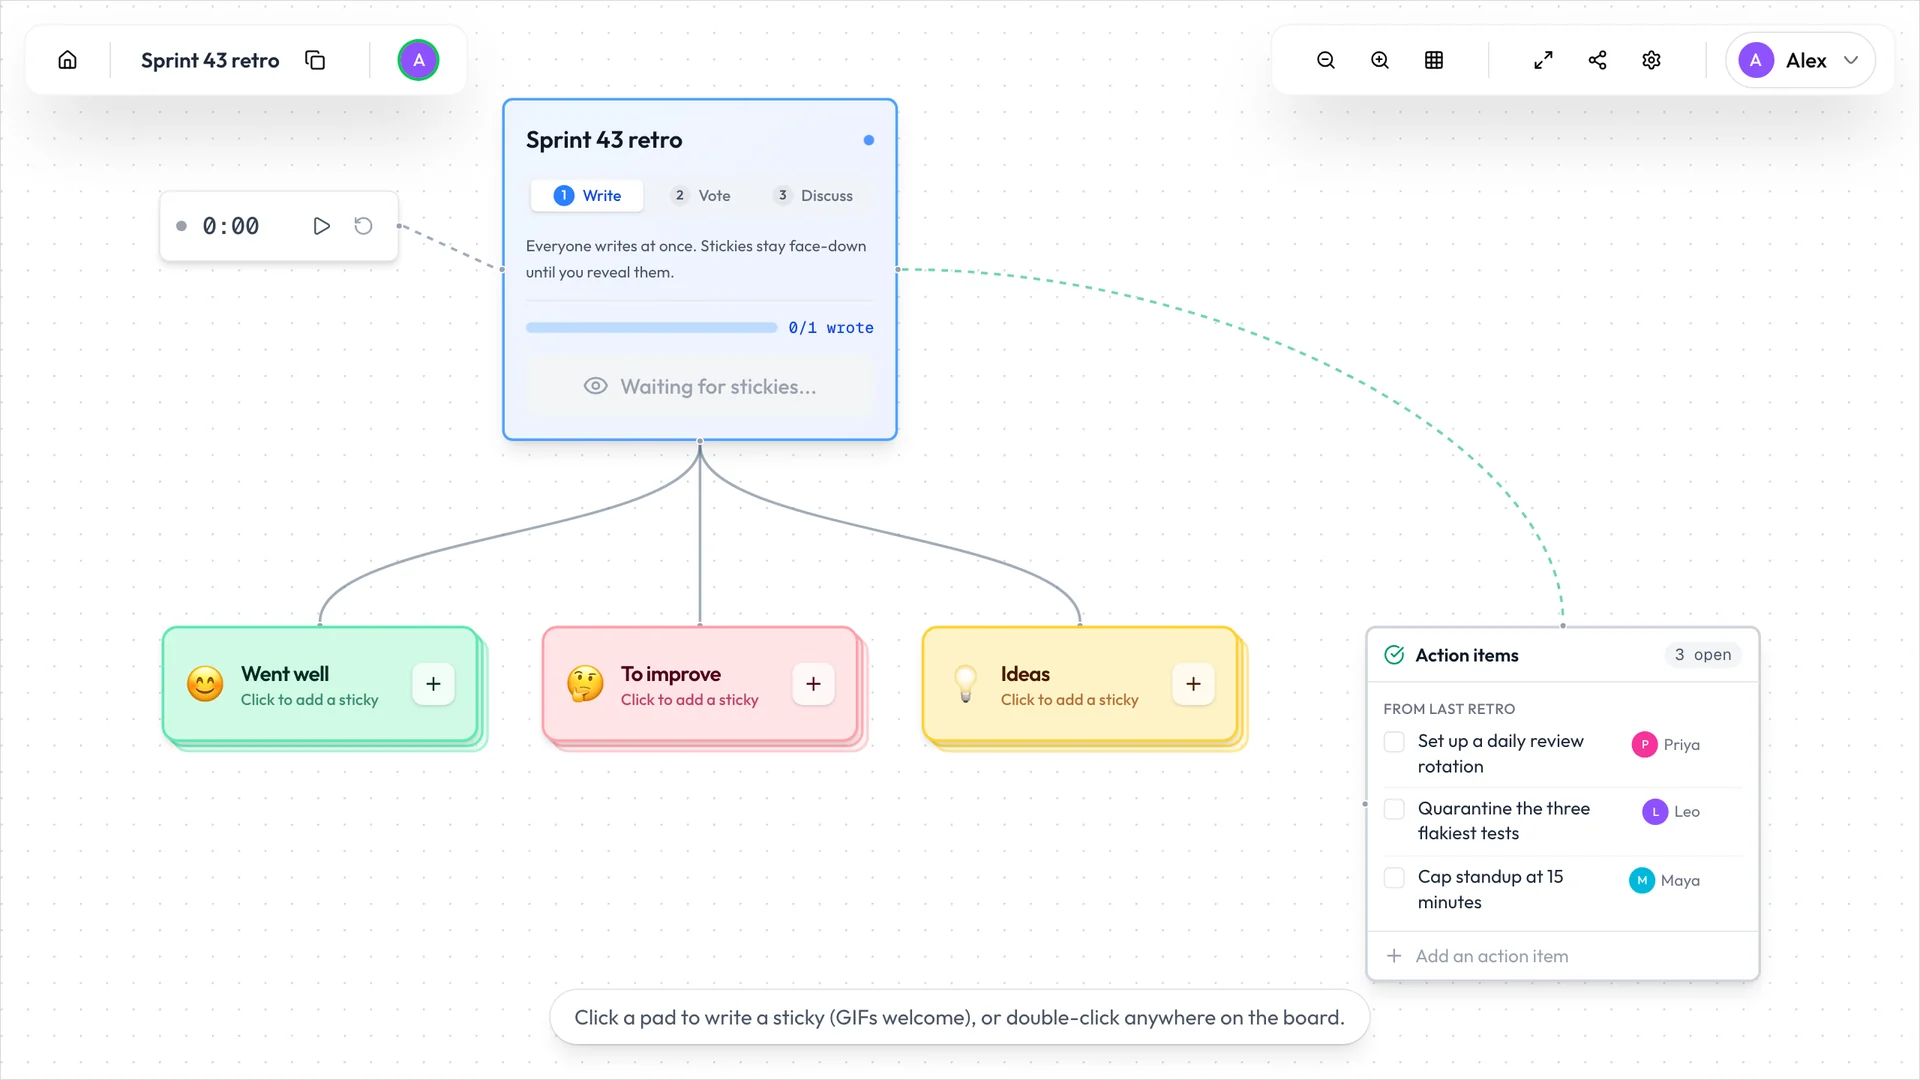Check off Quarantine the three flakiest tests
Screen dimensions: 1920x1080
(1394, 809)
